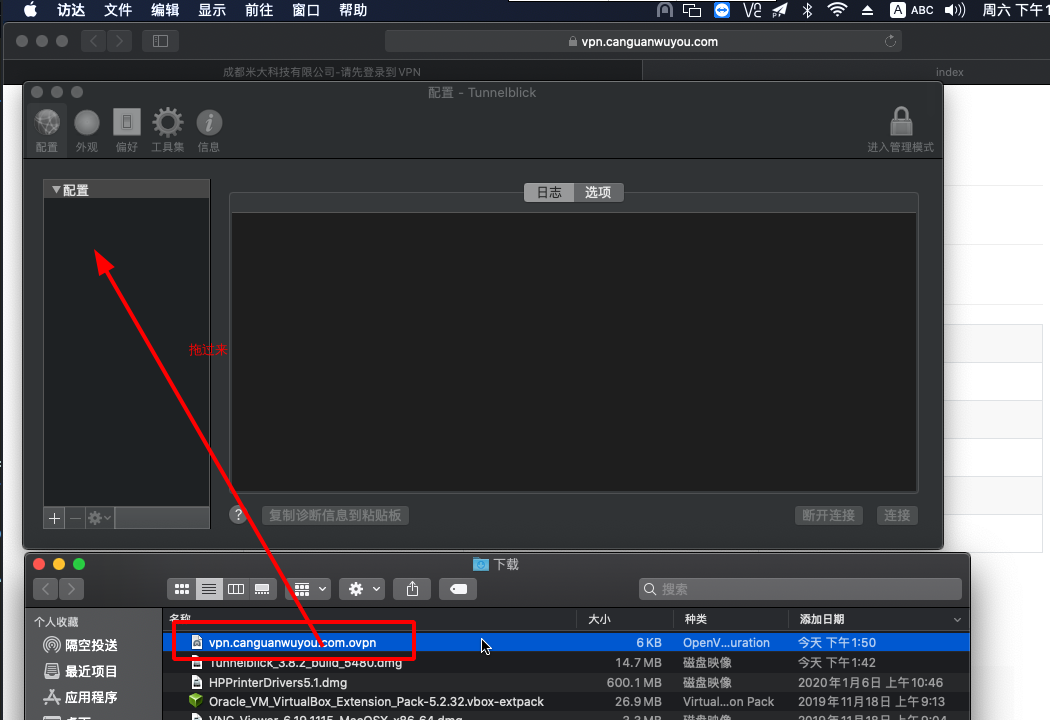Click the volume menu bar icon

[955, 10]
